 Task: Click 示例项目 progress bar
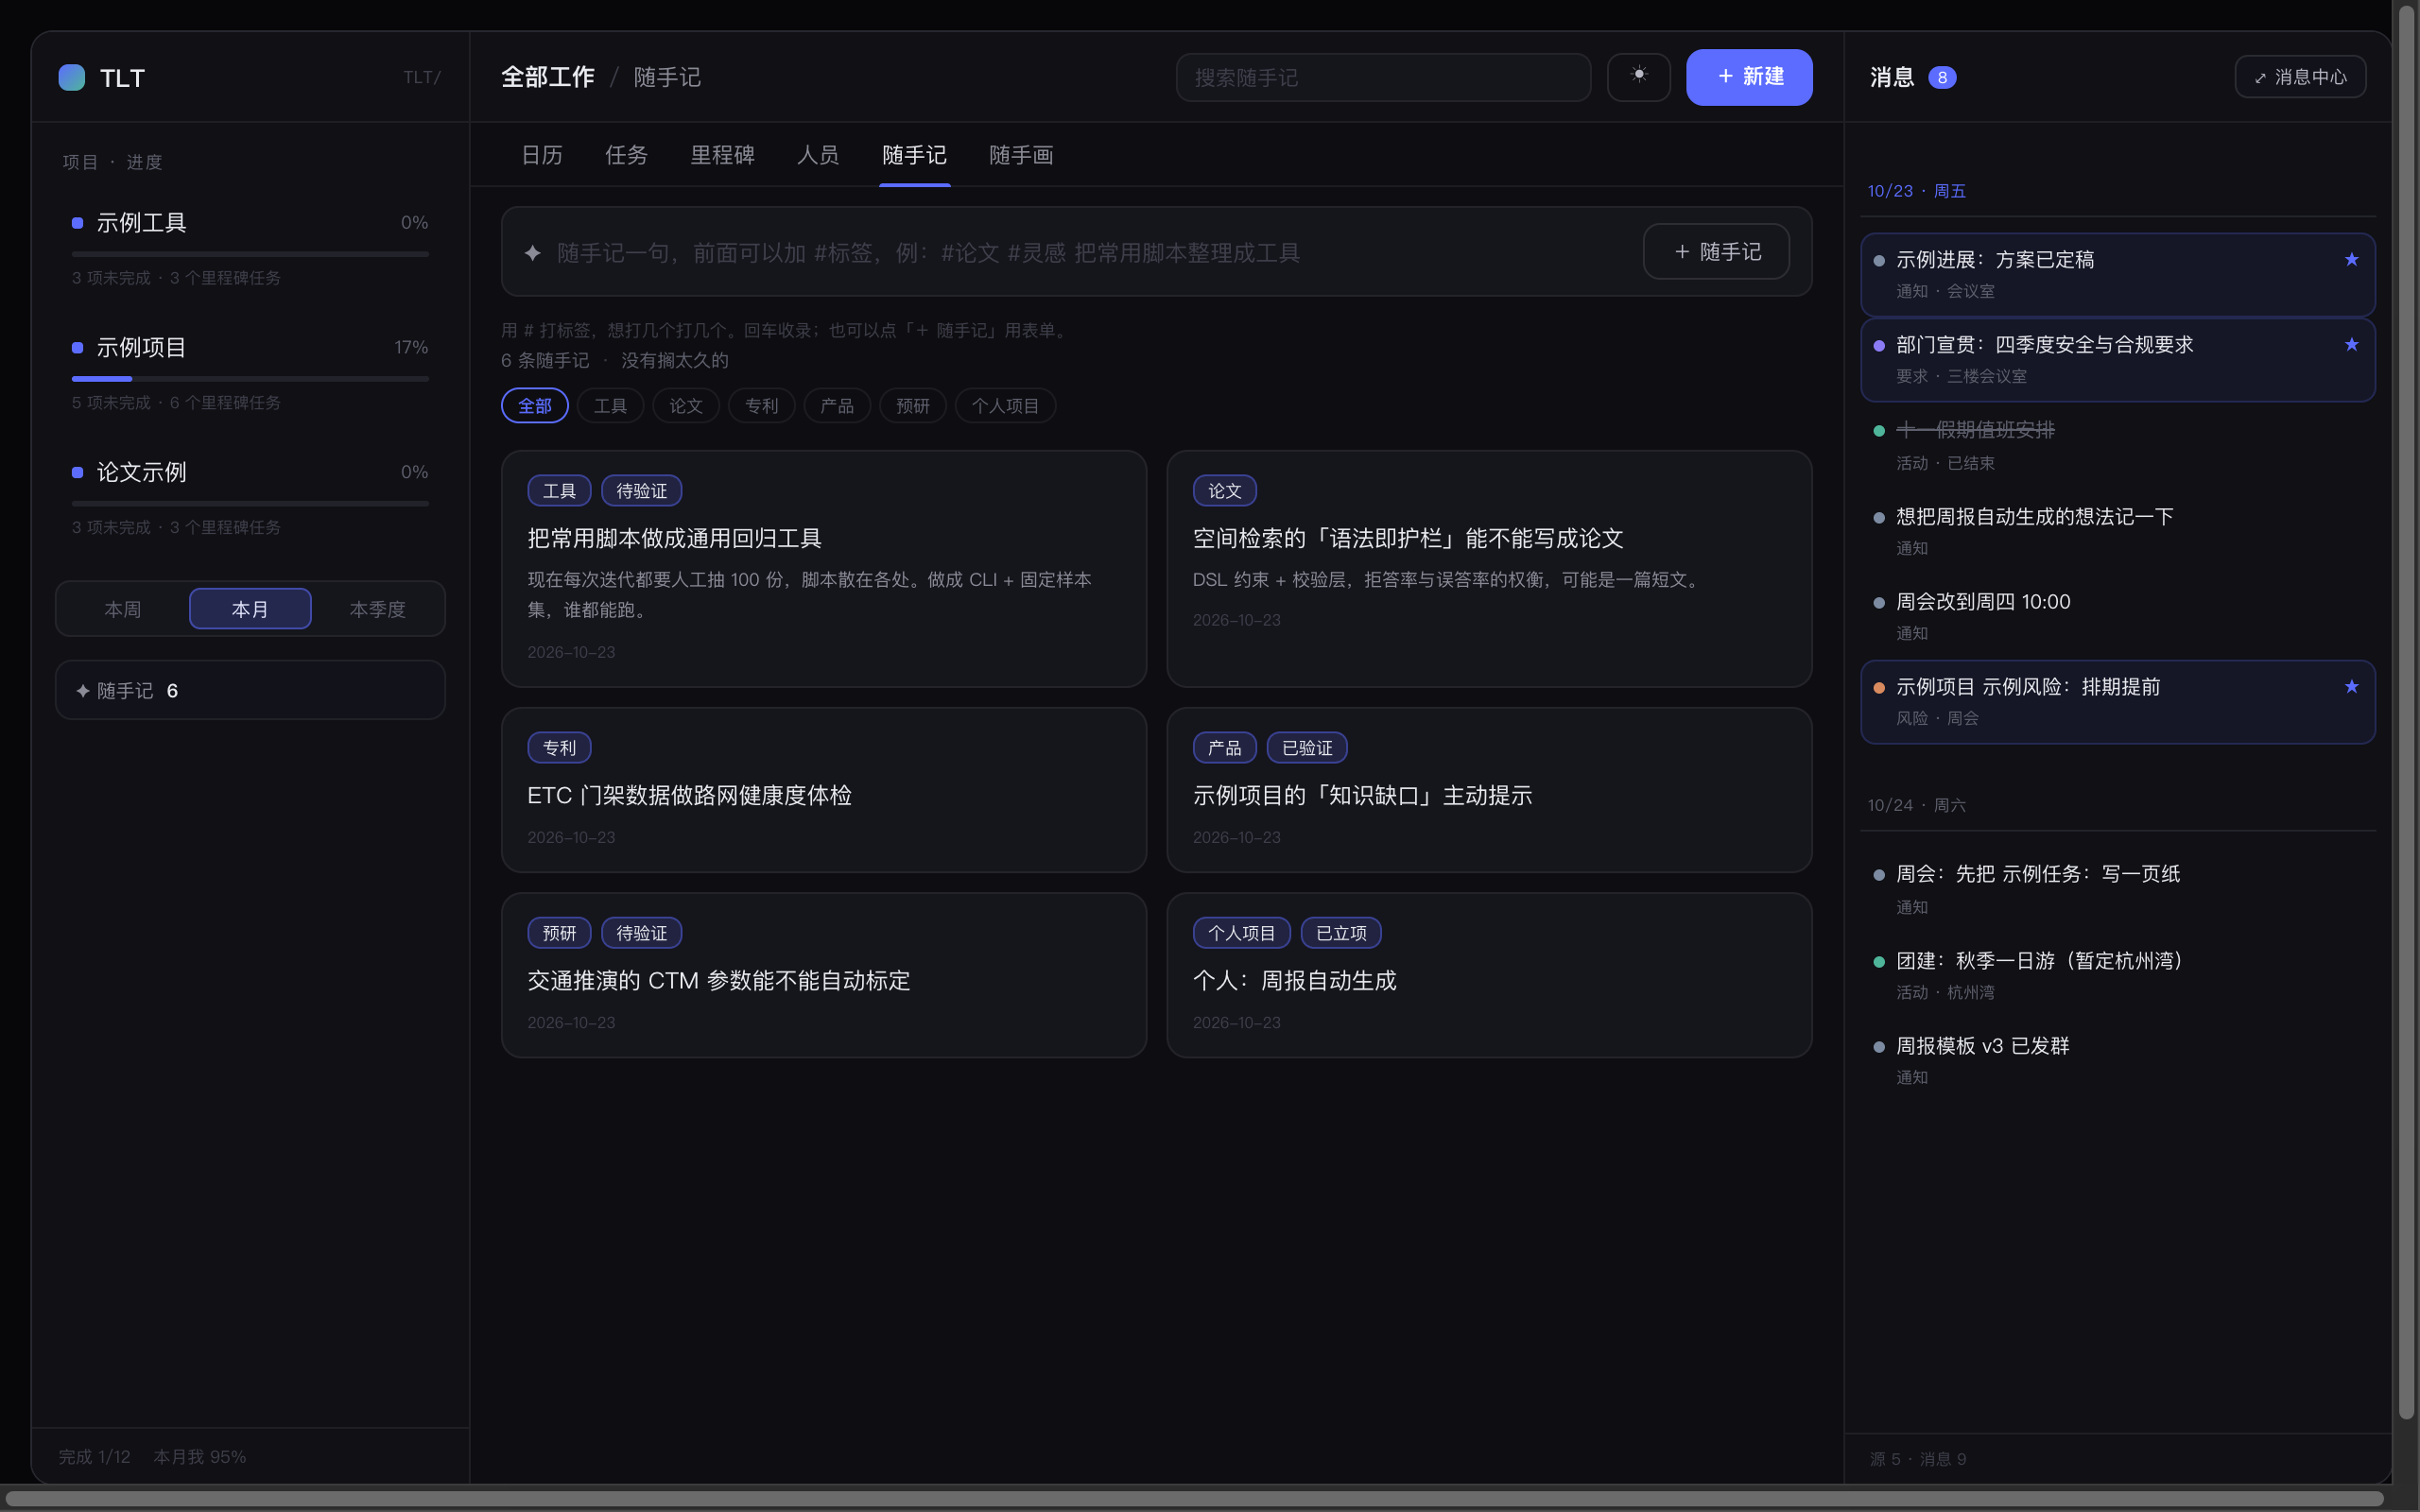click(250, 379)
